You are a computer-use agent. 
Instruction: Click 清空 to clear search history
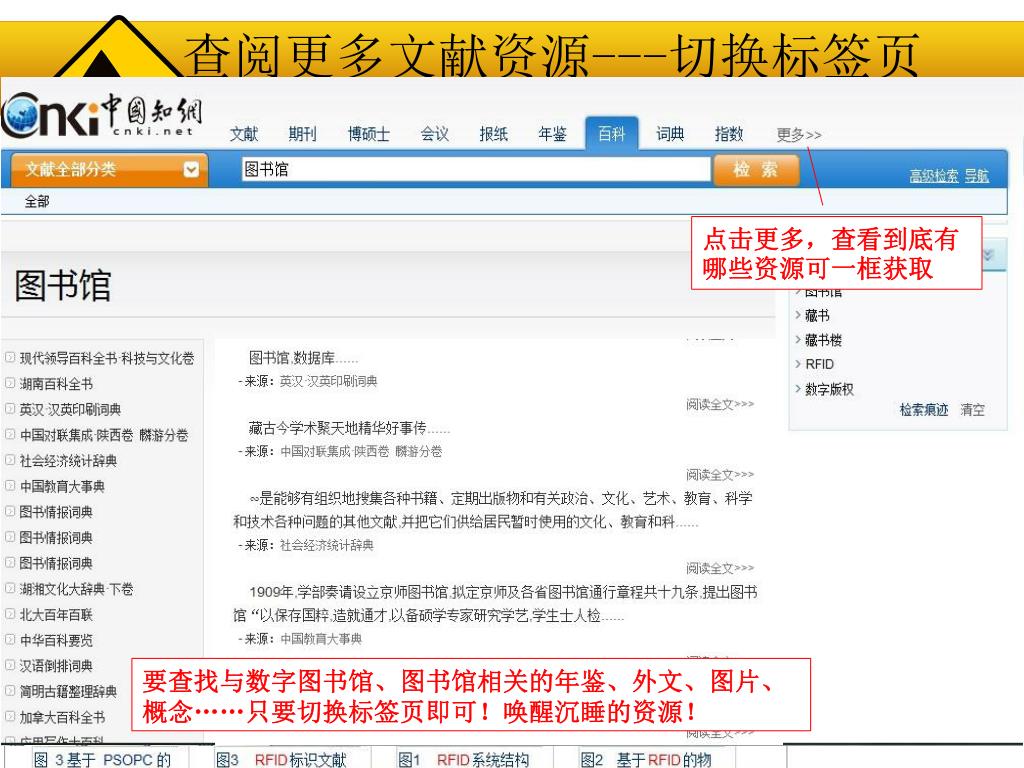tap(972, 411)
